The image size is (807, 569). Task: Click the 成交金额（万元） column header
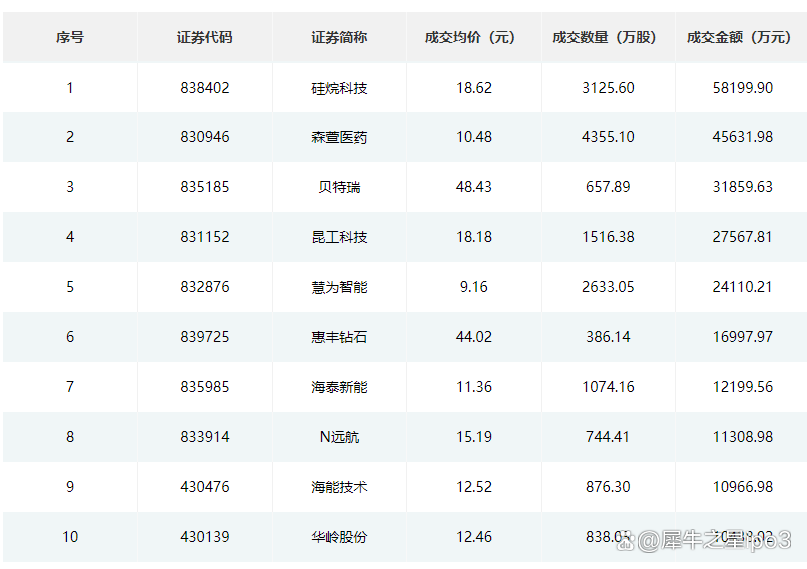pos(739,38)
